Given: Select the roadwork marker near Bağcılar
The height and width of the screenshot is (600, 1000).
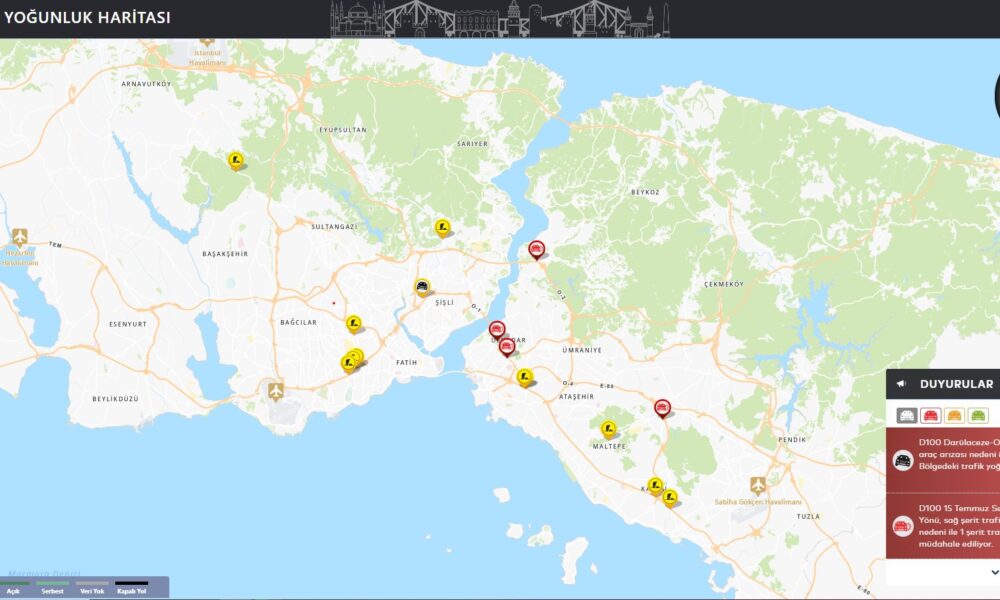Looking at the screenshot, I should click(x=353, y=323).
